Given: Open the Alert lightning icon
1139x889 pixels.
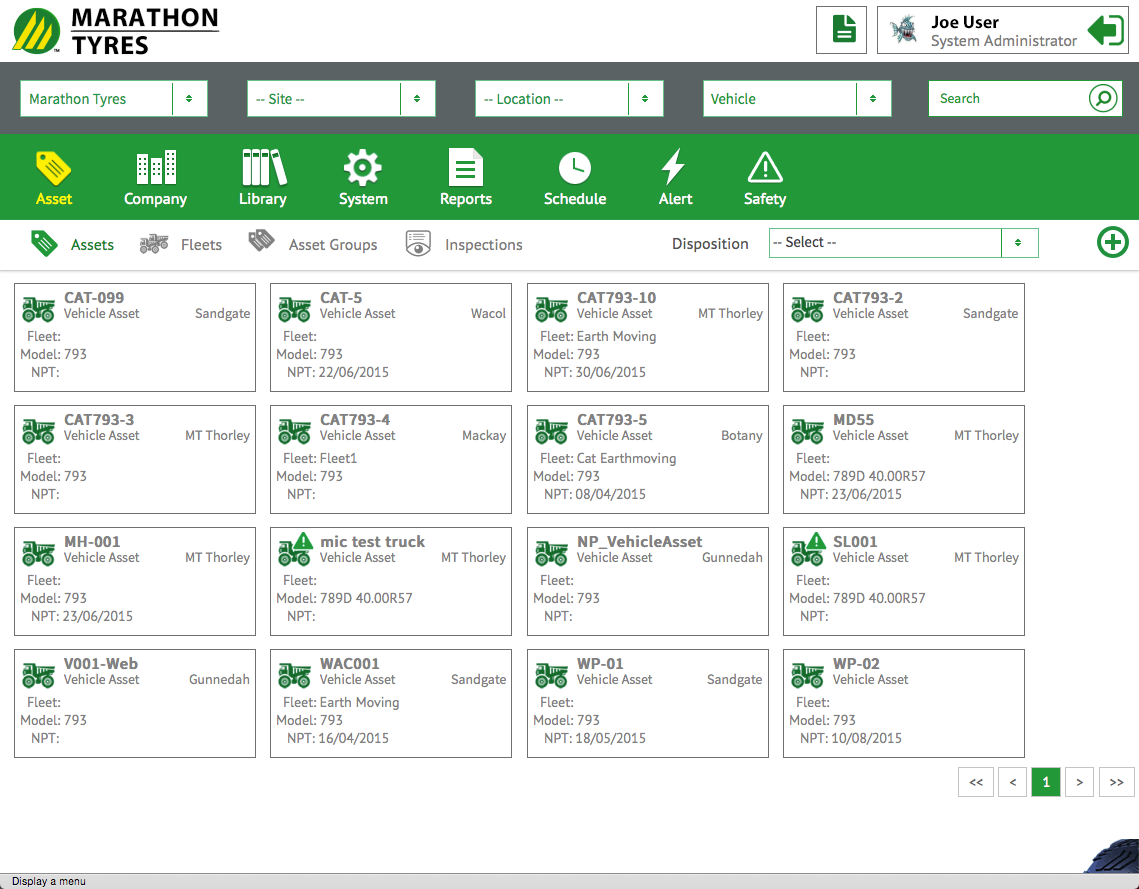Looking at the screenshot, I should 675,169.
